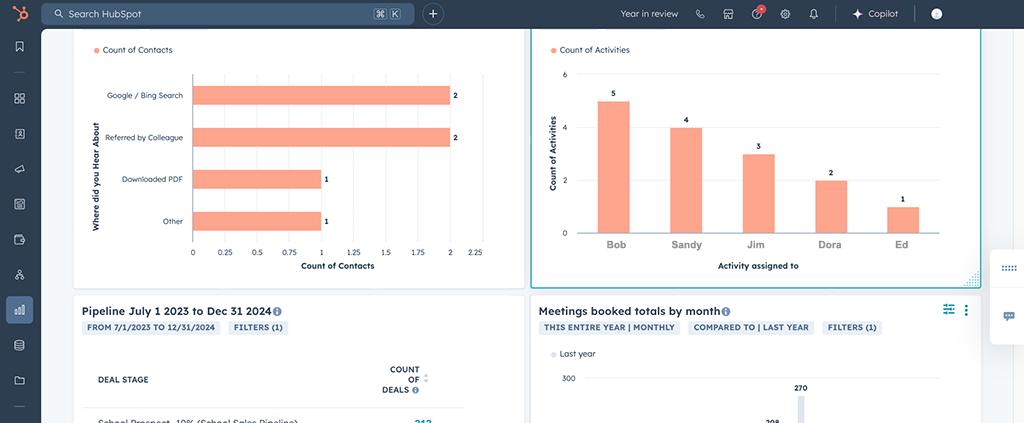Click the Reporting bar chart sidebar icon
1024x423 pixels.
[x=19, y=310]
